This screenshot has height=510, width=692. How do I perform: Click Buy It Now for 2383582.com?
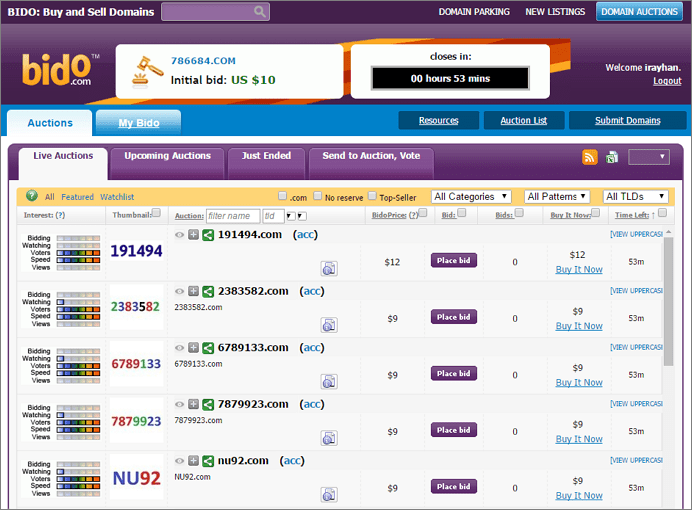point(579,326)
